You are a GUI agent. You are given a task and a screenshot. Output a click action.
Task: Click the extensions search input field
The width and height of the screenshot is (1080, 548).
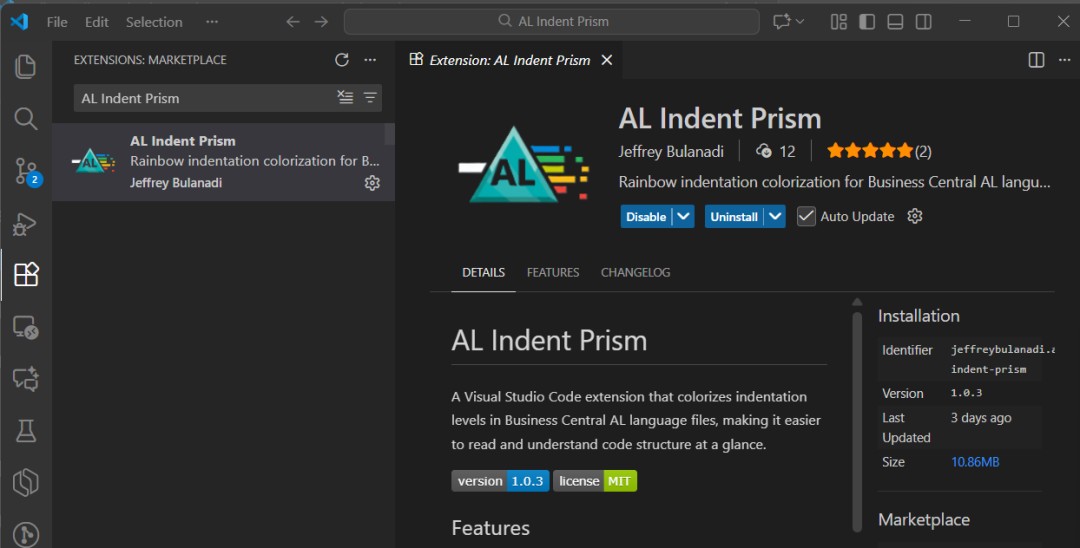click(x=207, y=98)
